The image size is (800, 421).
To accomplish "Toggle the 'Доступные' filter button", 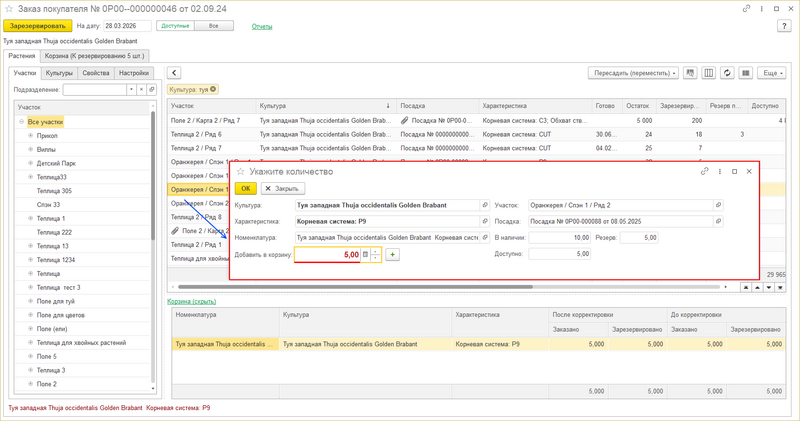I will pyautogui.click(x=175, y=25).
